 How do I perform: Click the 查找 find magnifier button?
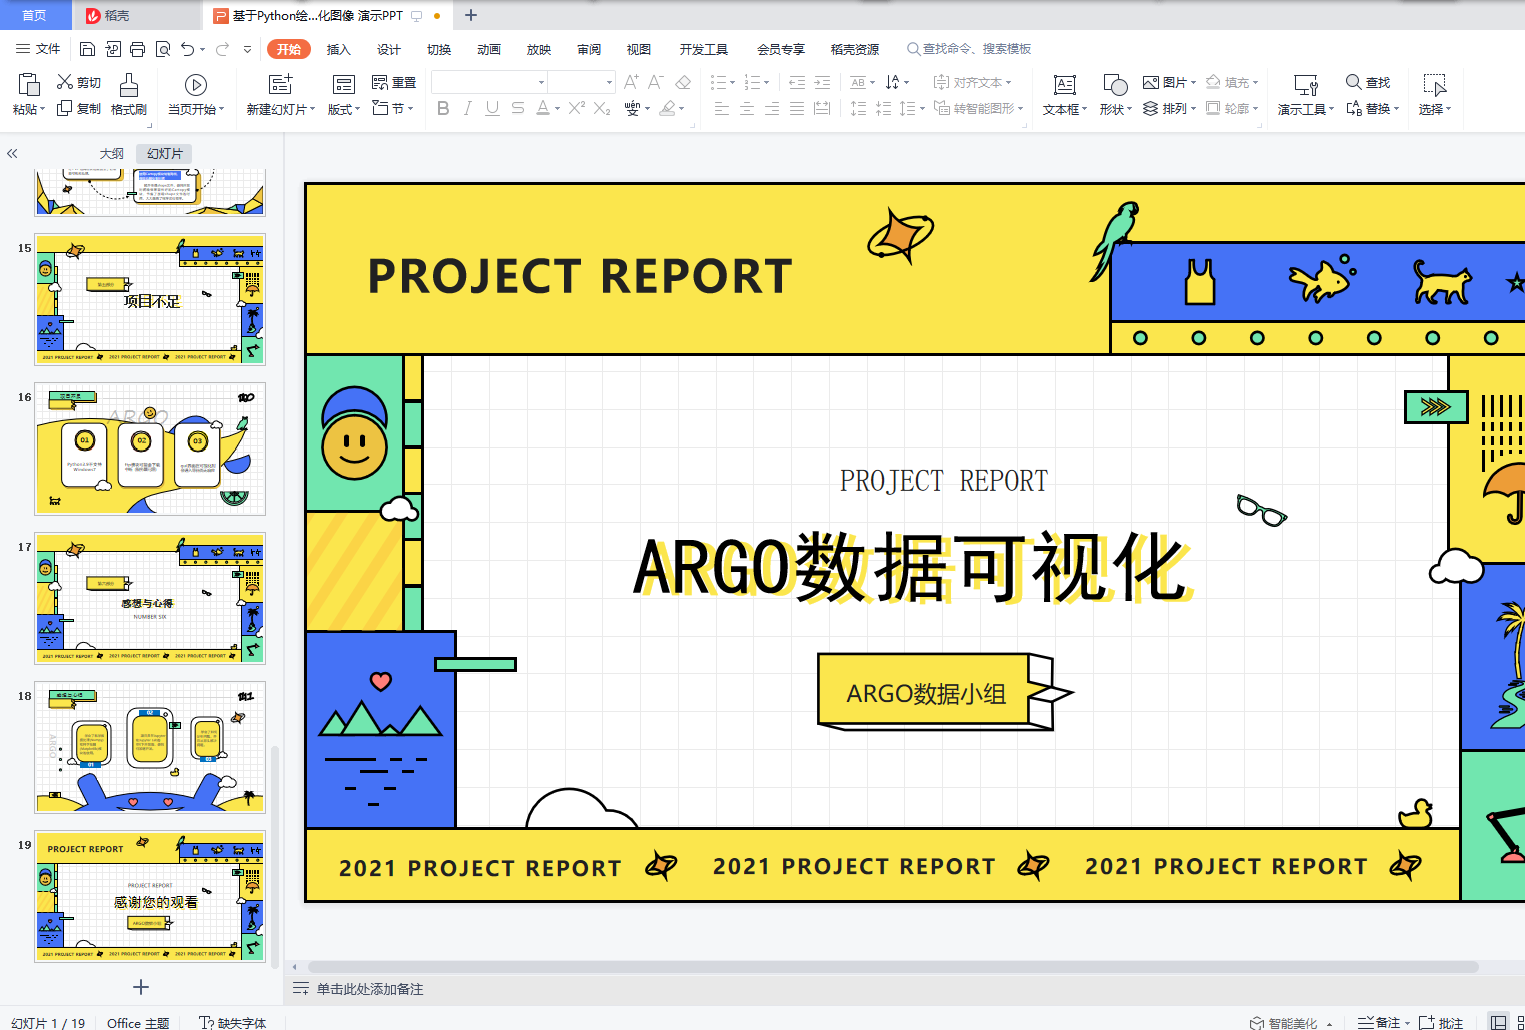tap(1368, 82)
